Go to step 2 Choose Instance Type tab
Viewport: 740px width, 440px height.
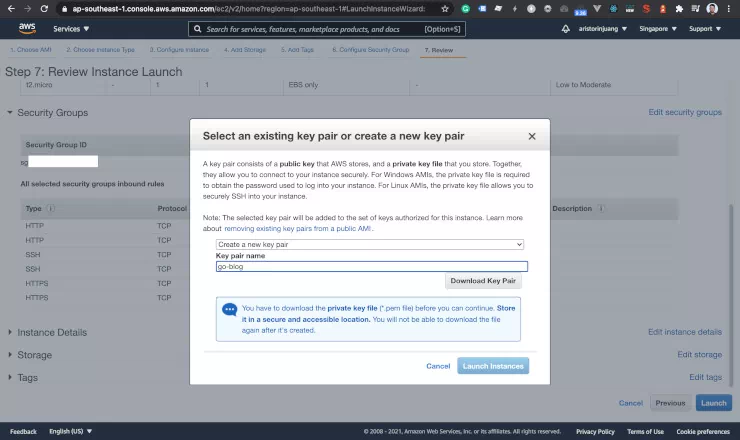101,50
